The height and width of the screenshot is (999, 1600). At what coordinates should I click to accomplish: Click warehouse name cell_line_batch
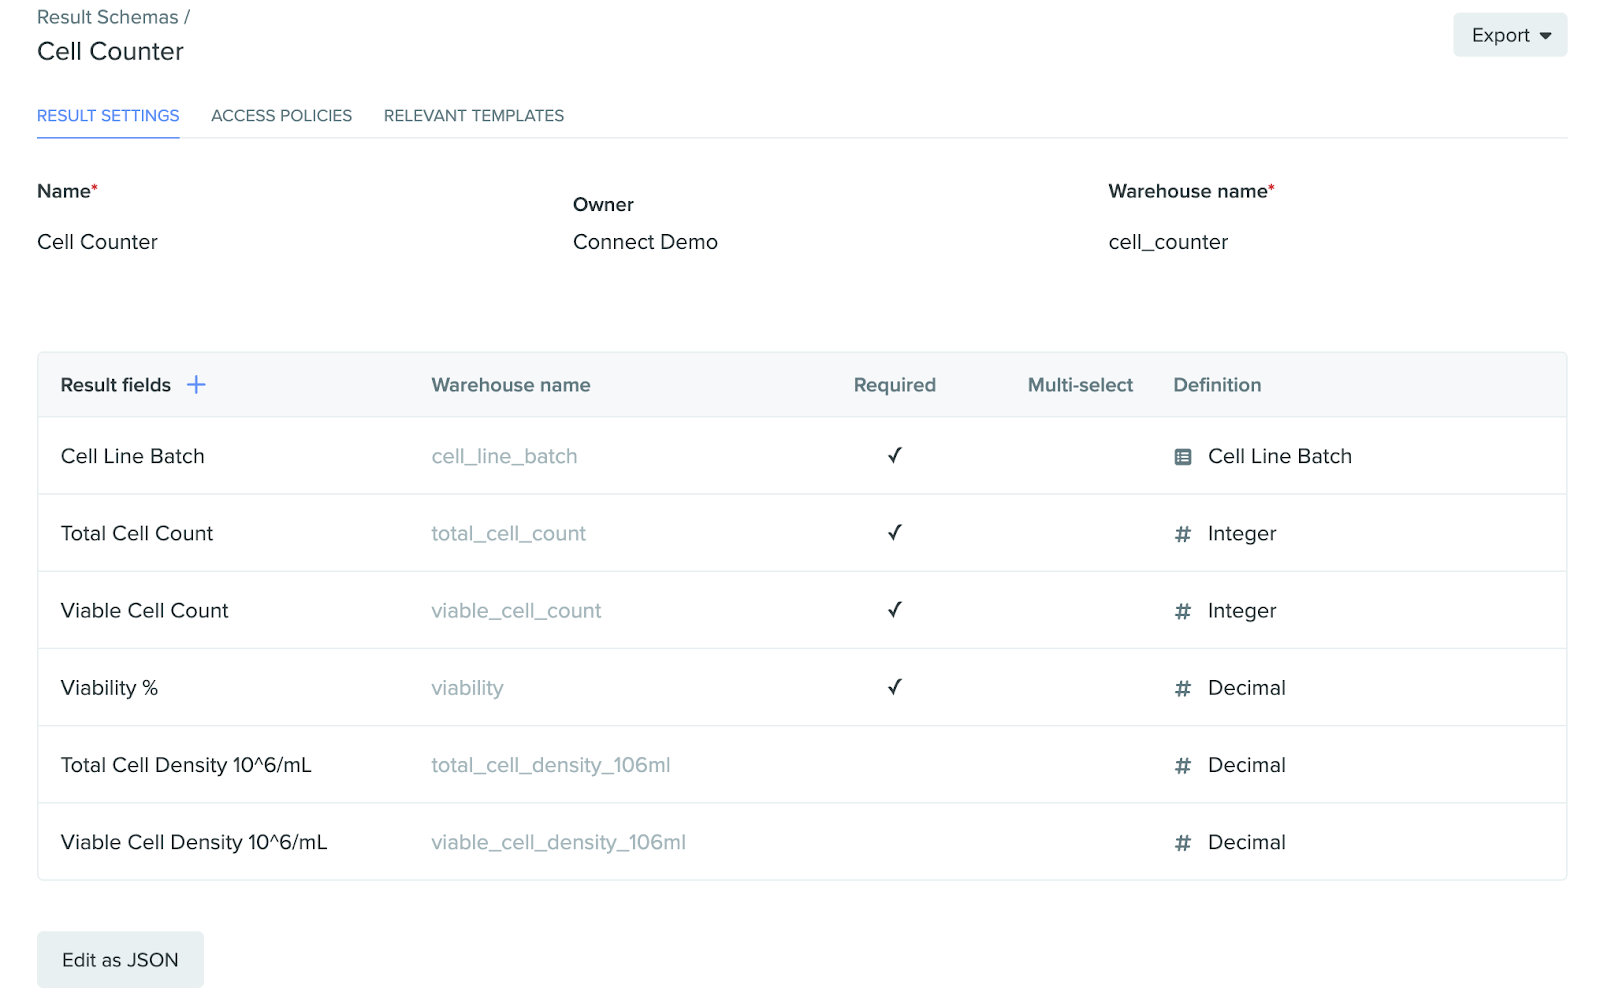point(504,456)
